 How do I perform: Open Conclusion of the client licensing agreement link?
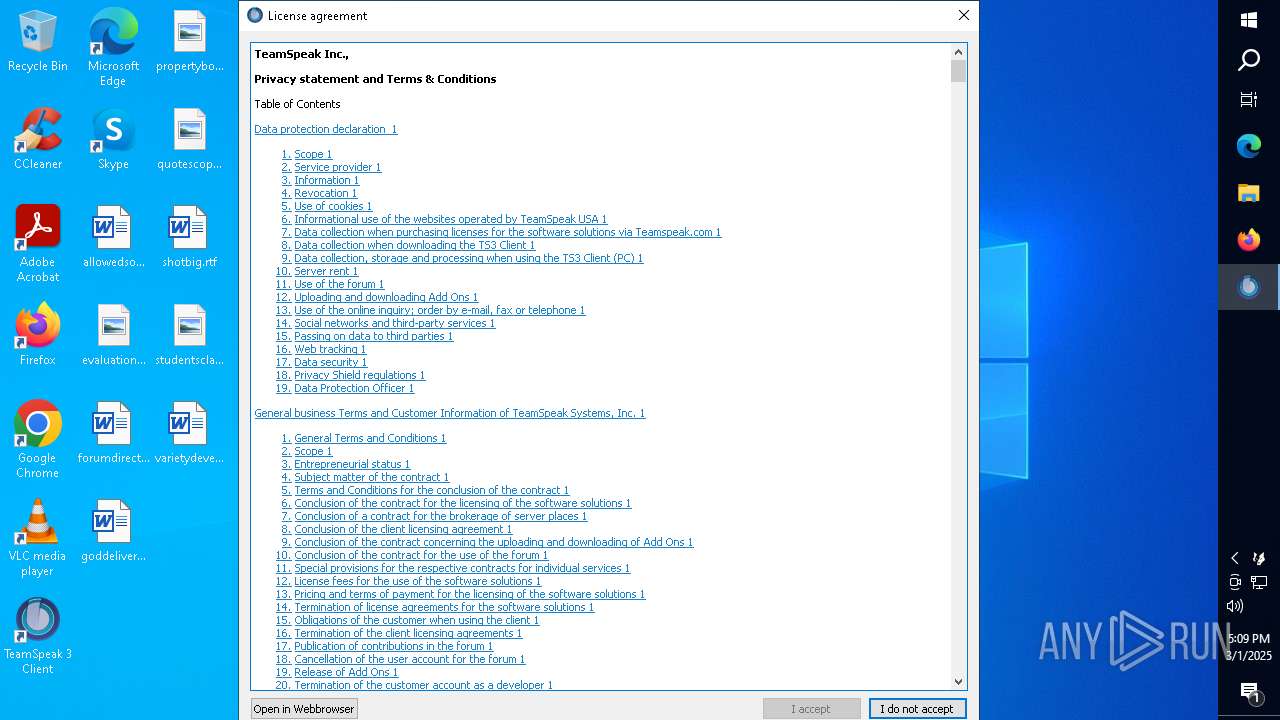click(403, 529)
